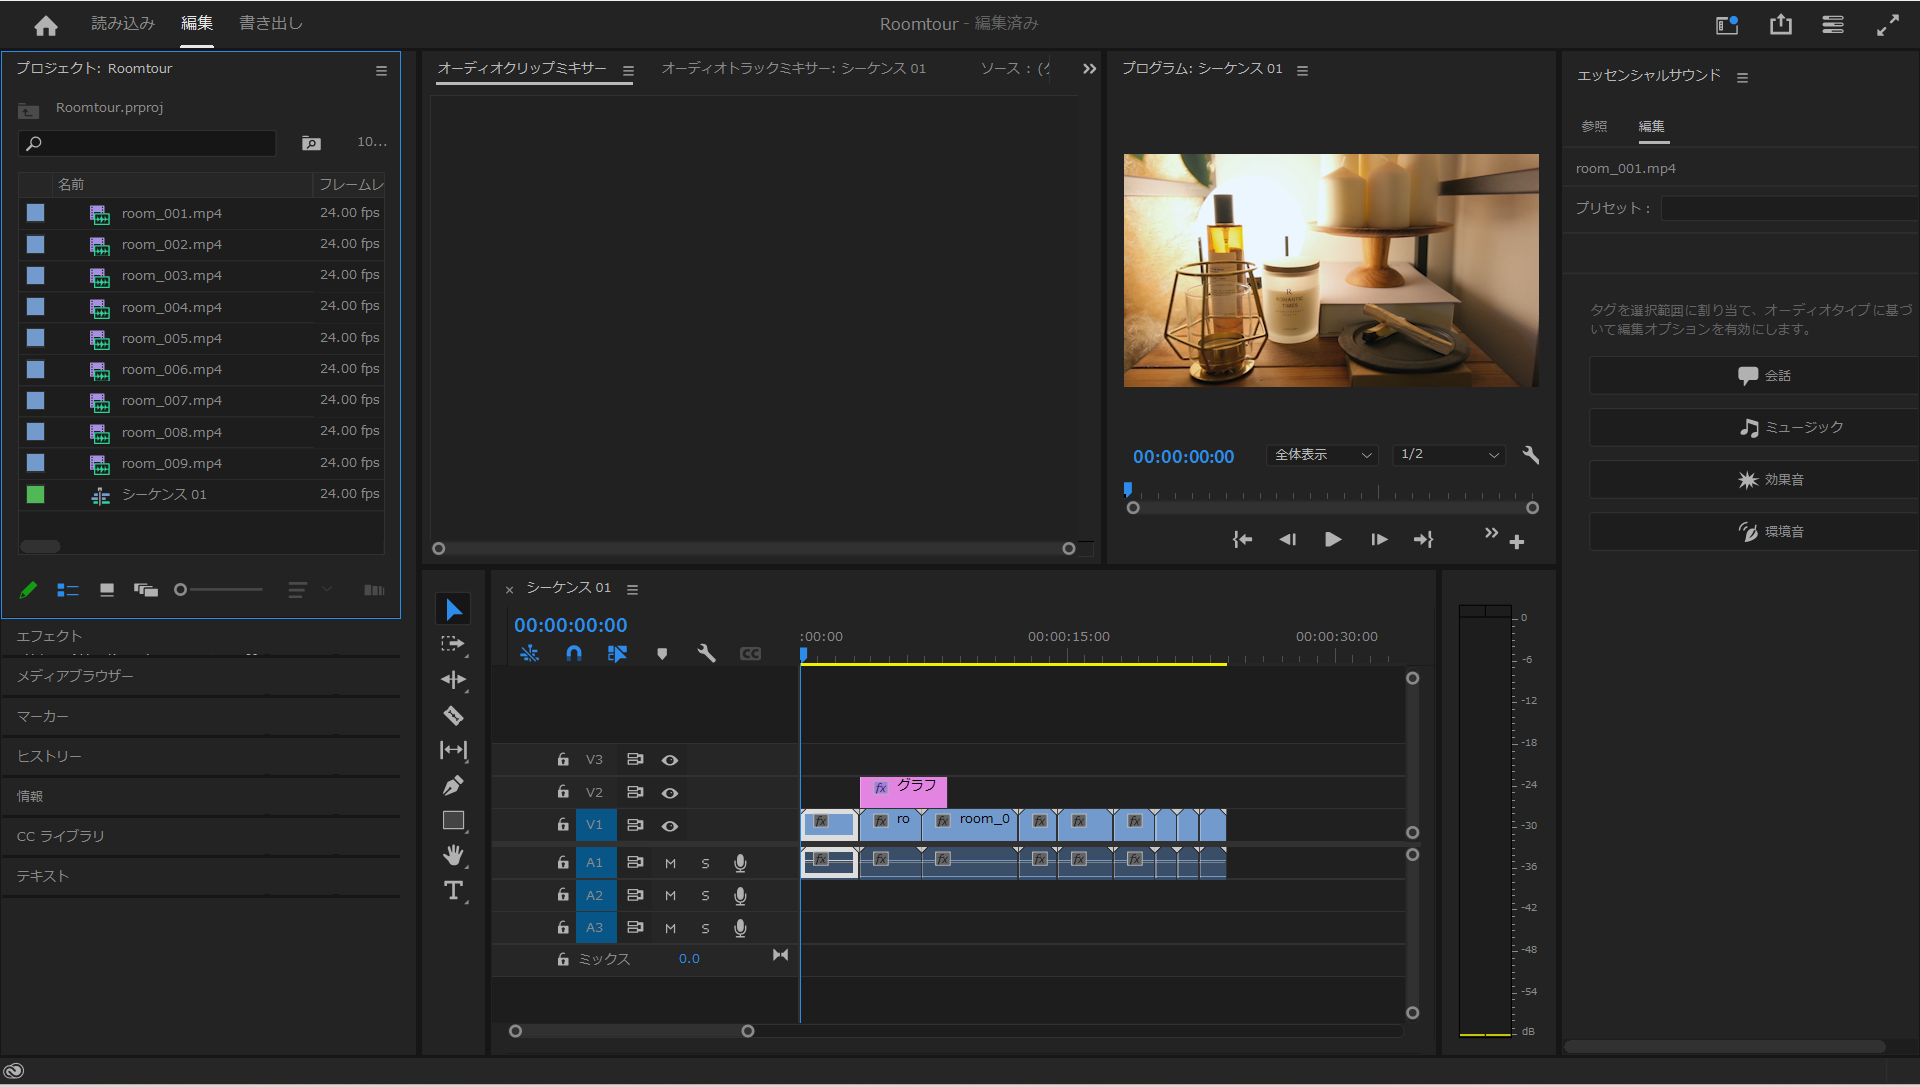Open workspaces icon in top bar
Viewport: 1920px width, 1087px height.
pos(1727,25)
